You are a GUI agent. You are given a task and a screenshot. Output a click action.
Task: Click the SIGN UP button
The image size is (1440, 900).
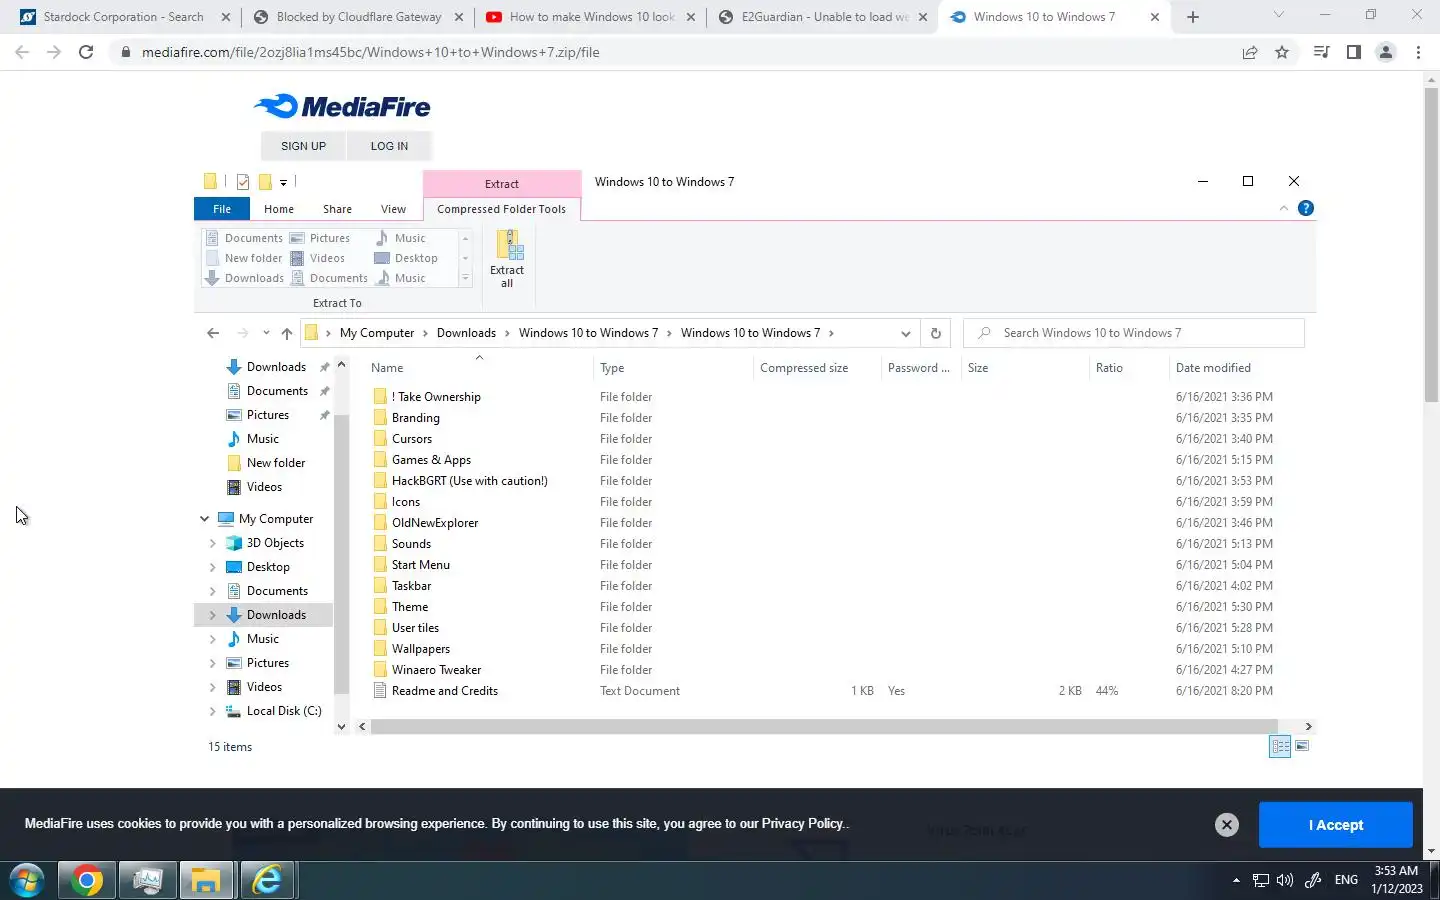303,146
